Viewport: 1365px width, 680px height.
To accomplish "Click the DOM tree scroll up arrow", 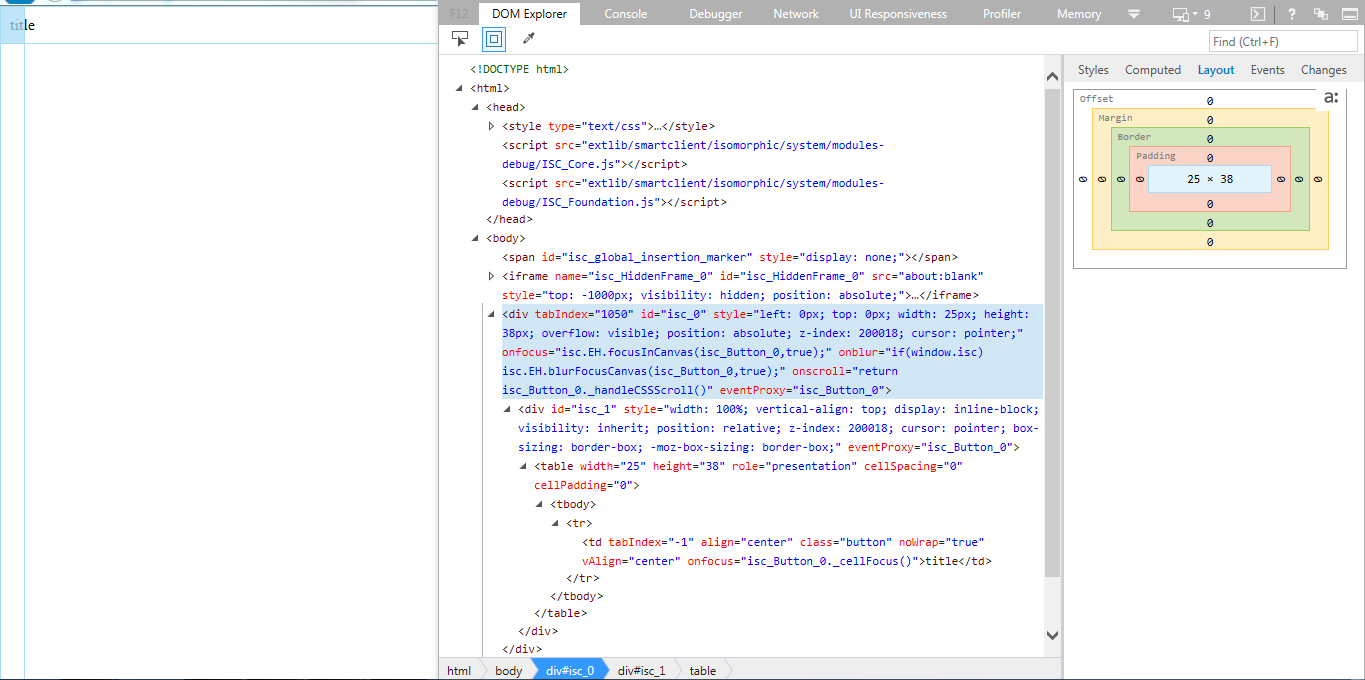I will coord(1052,77).
